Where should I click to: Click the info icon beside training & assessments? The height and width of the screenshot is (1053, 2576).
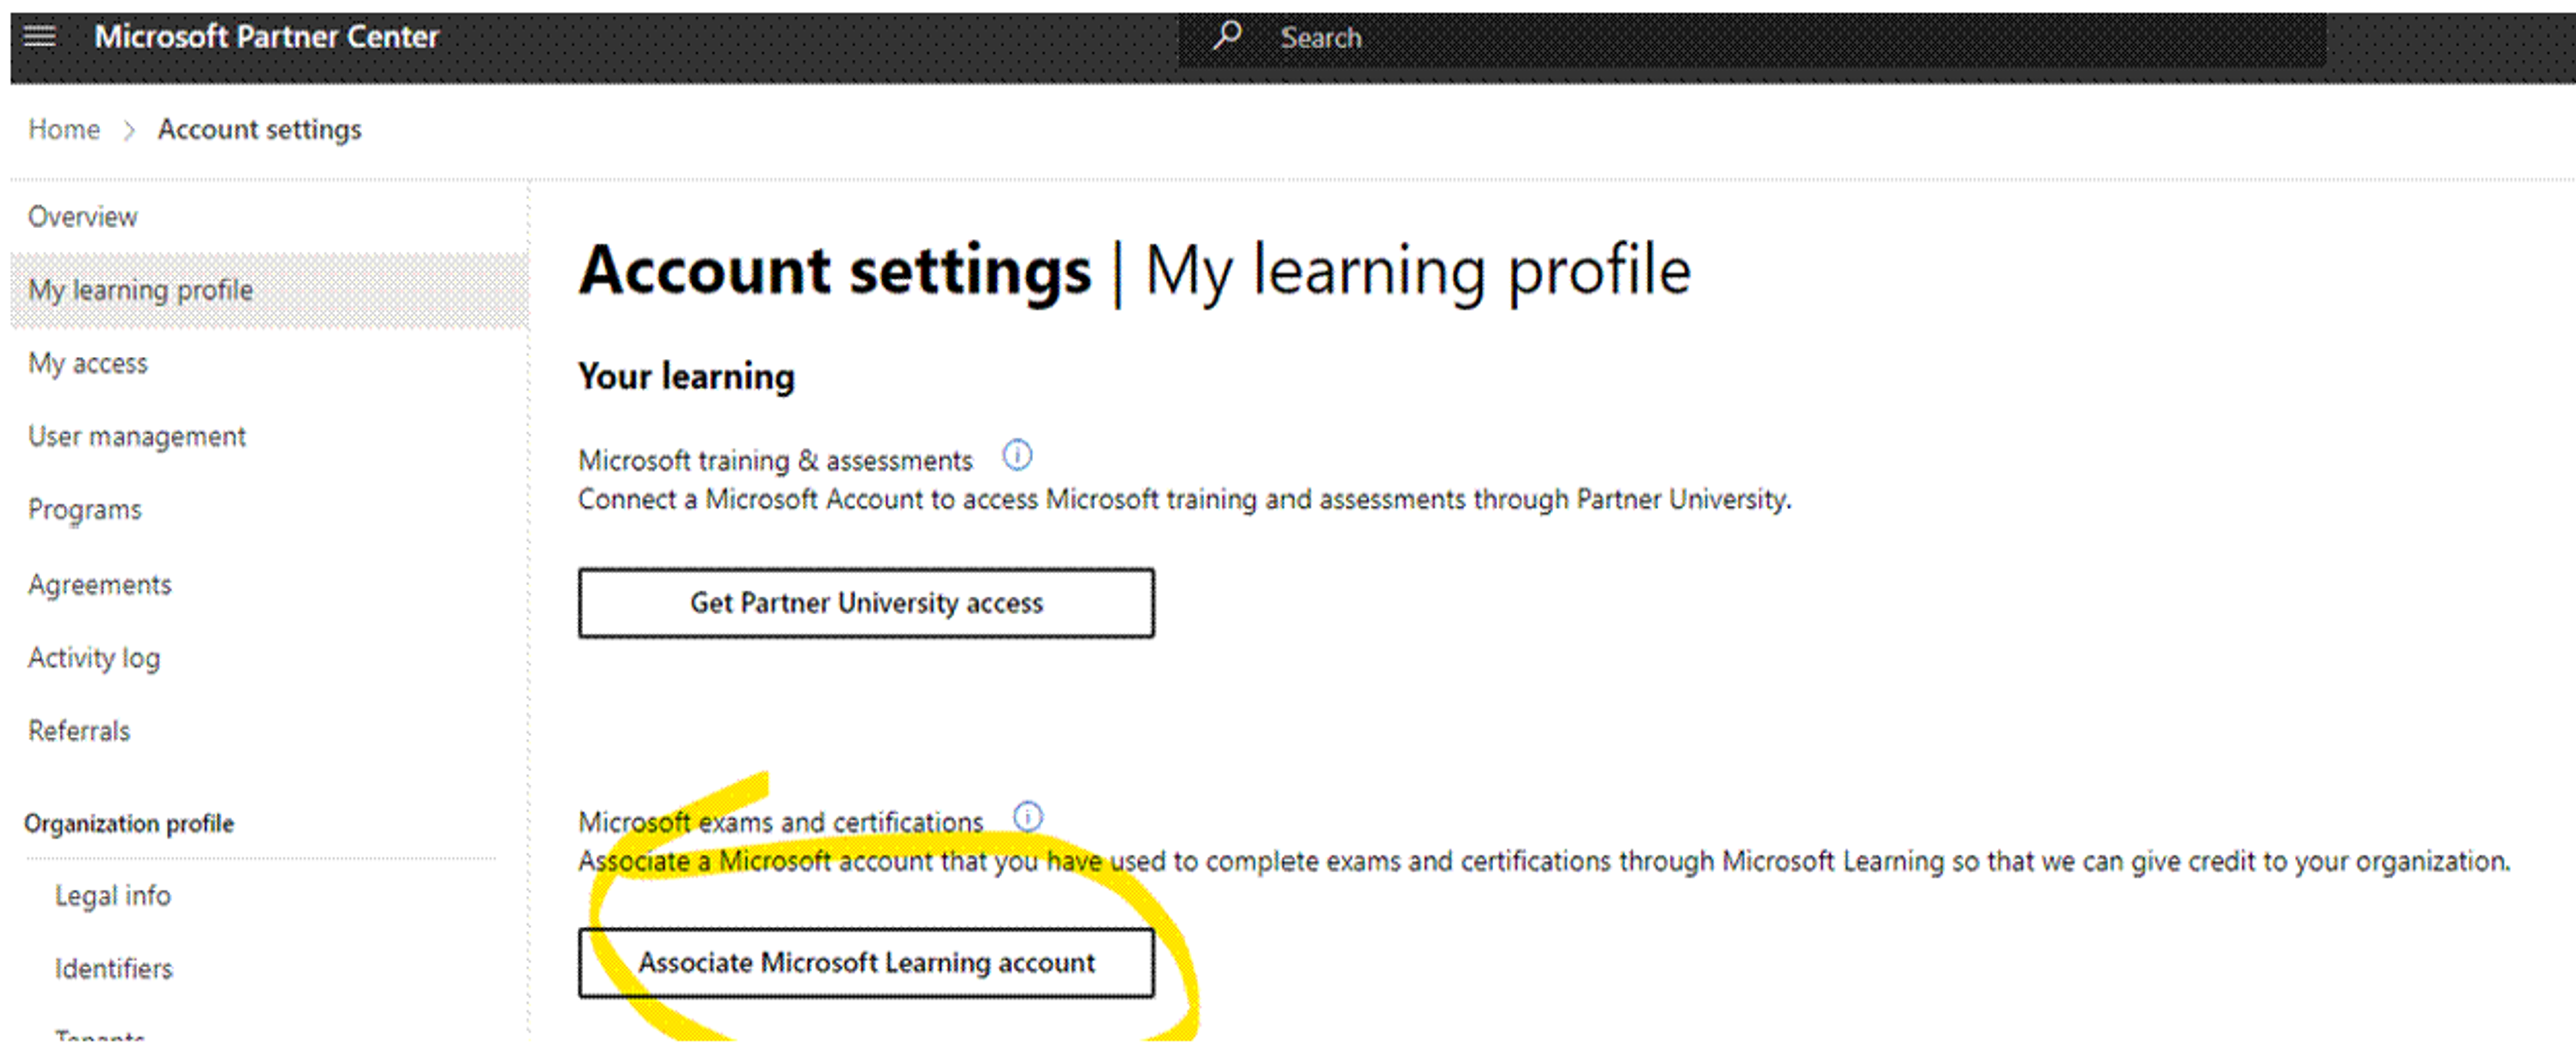pos(1017,456)
